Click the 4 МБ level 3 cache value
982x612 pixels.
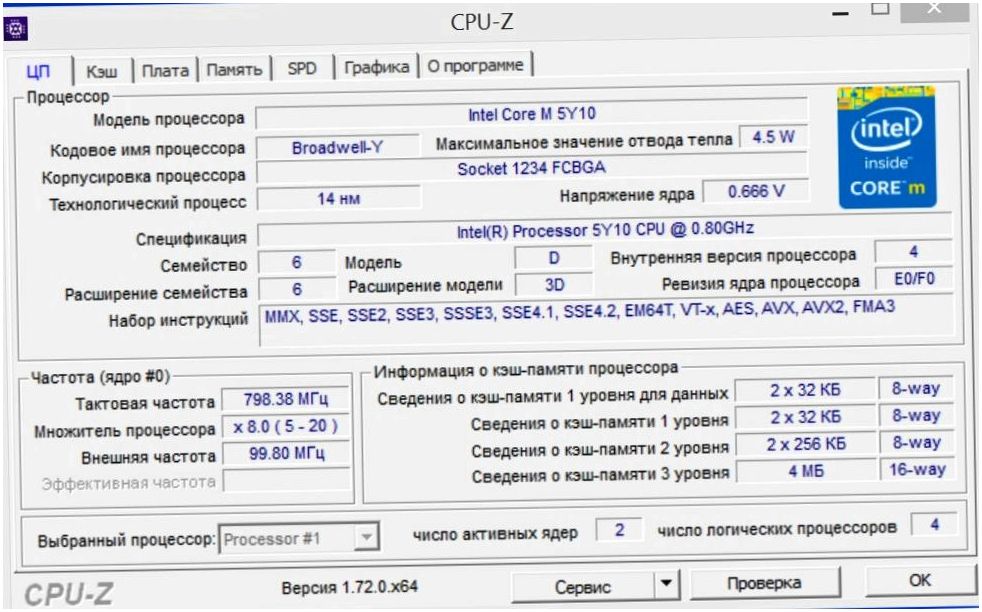pos(806,471)
